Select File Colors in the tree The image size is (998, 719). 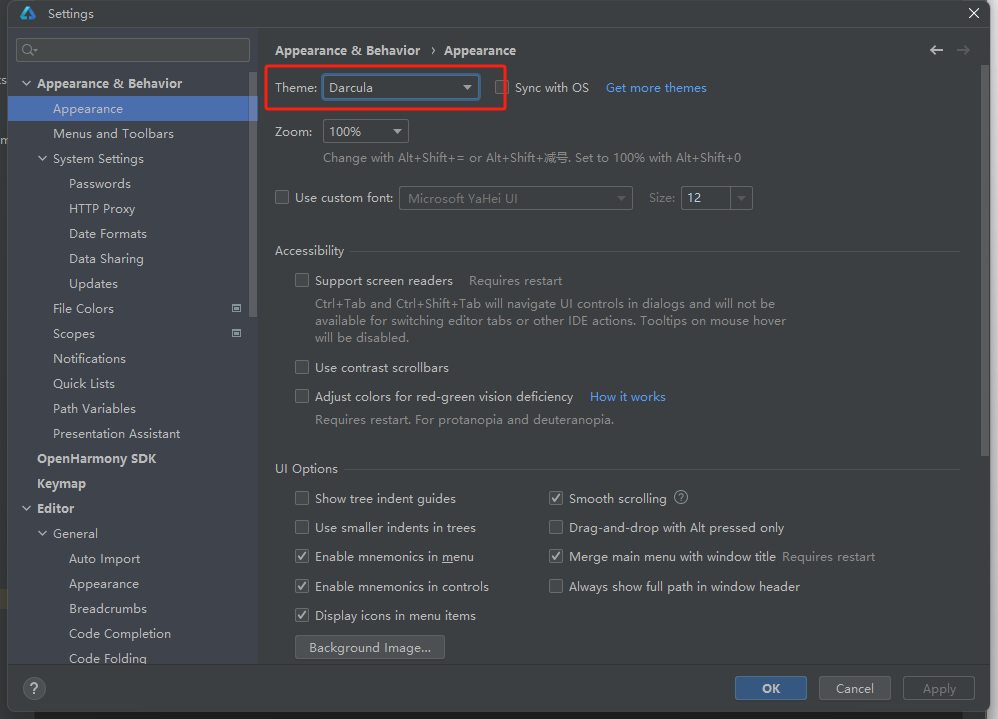pyautogui.click(x=83, y=309)
